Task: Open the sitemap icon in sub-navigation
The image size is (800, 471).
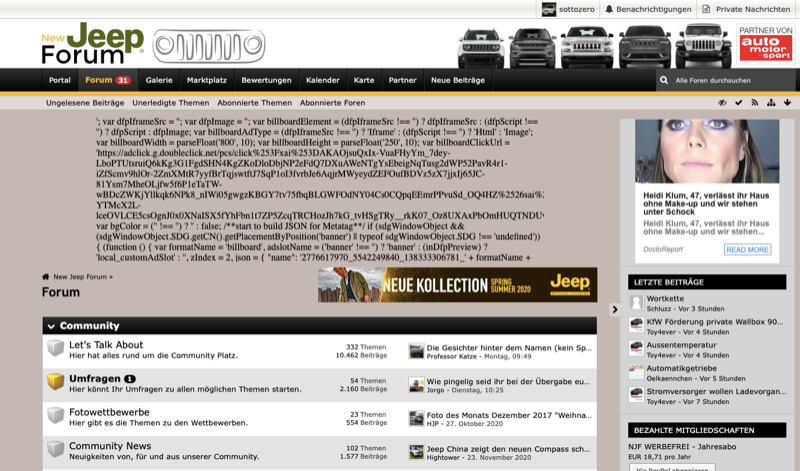Action: pyautogui.click(x=771, y=103)
